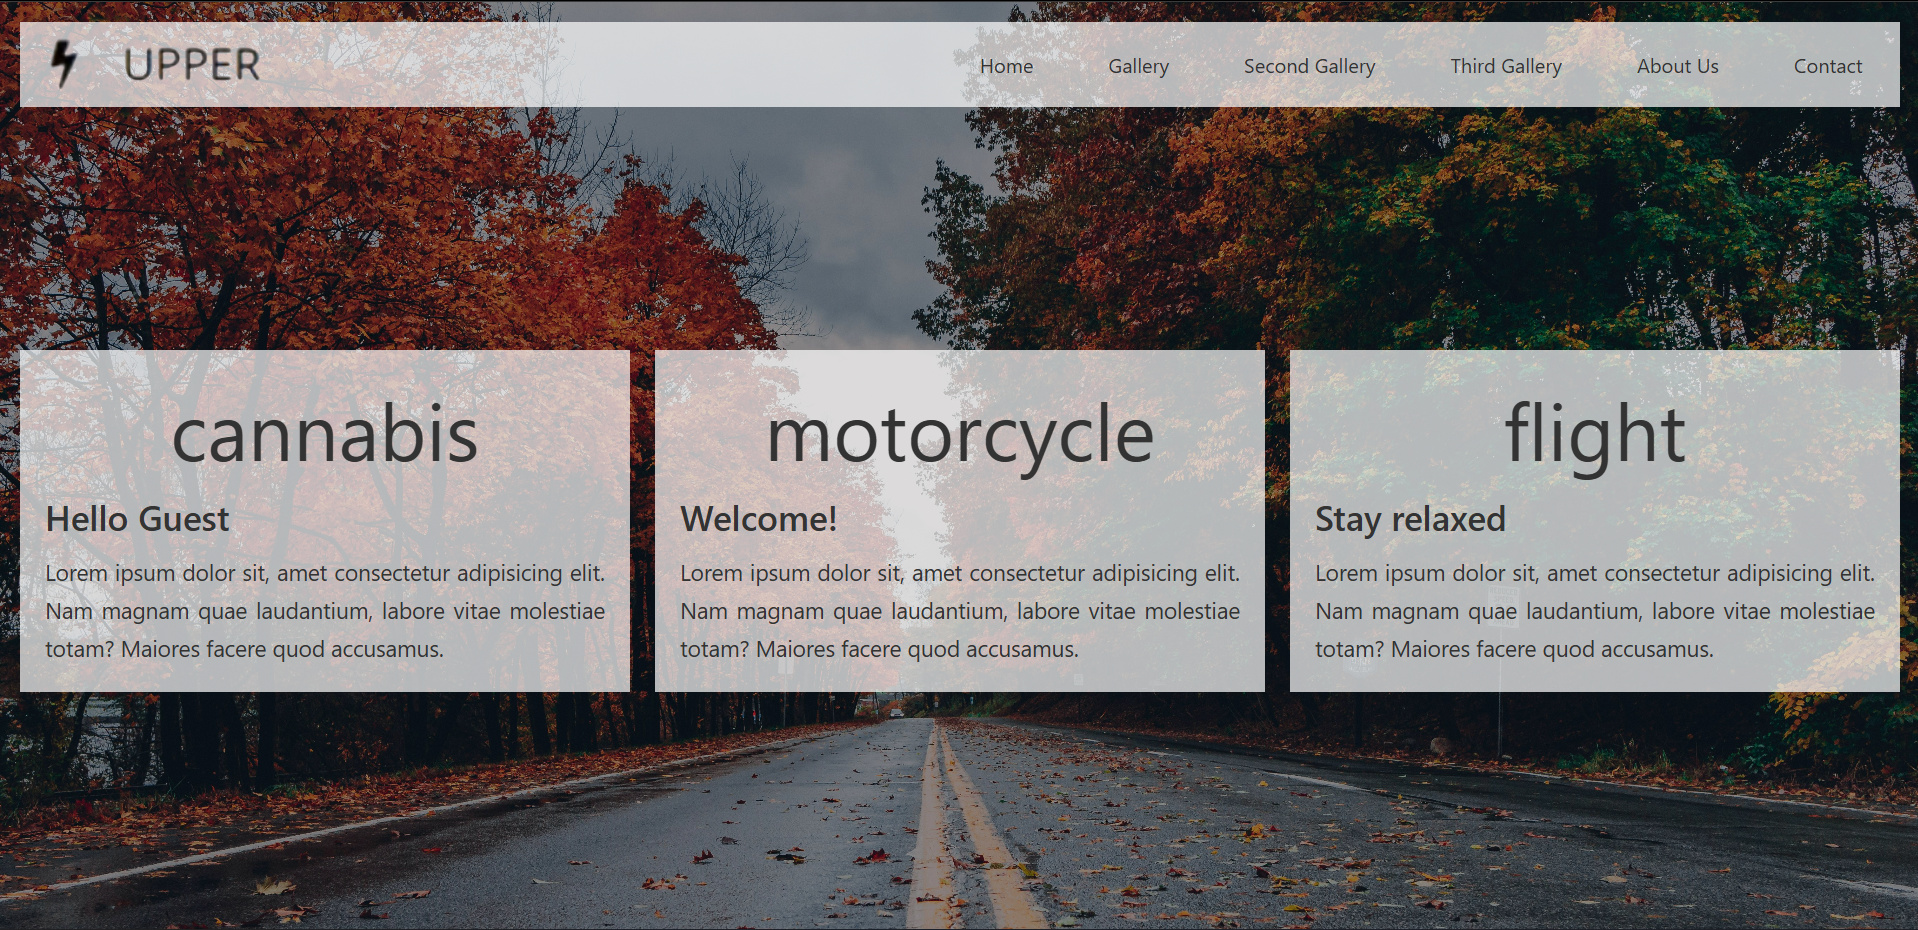This screenshot has height=930, width=1918.
Task: Click the large 'flight' card title
Action: 1594,434
